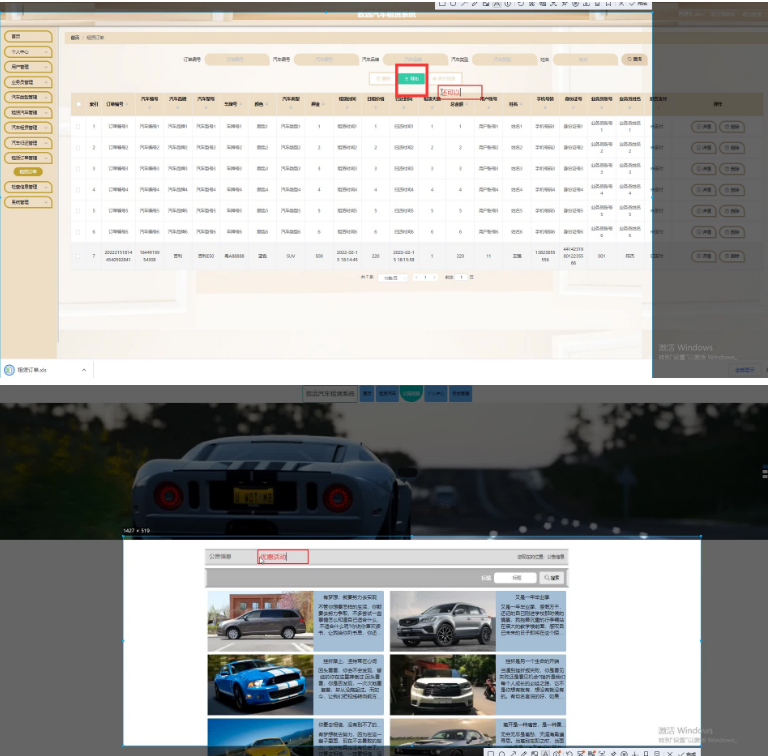Screen dimensions: 768x756
Task: Go to next page arrow in pagination
Action: tap(434, 278)
